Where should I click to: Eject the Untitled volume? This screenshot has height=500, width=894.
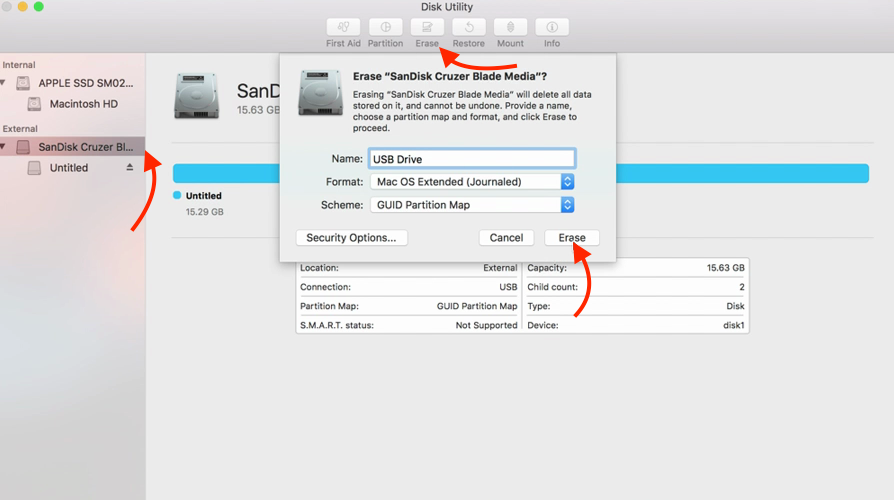129,168
